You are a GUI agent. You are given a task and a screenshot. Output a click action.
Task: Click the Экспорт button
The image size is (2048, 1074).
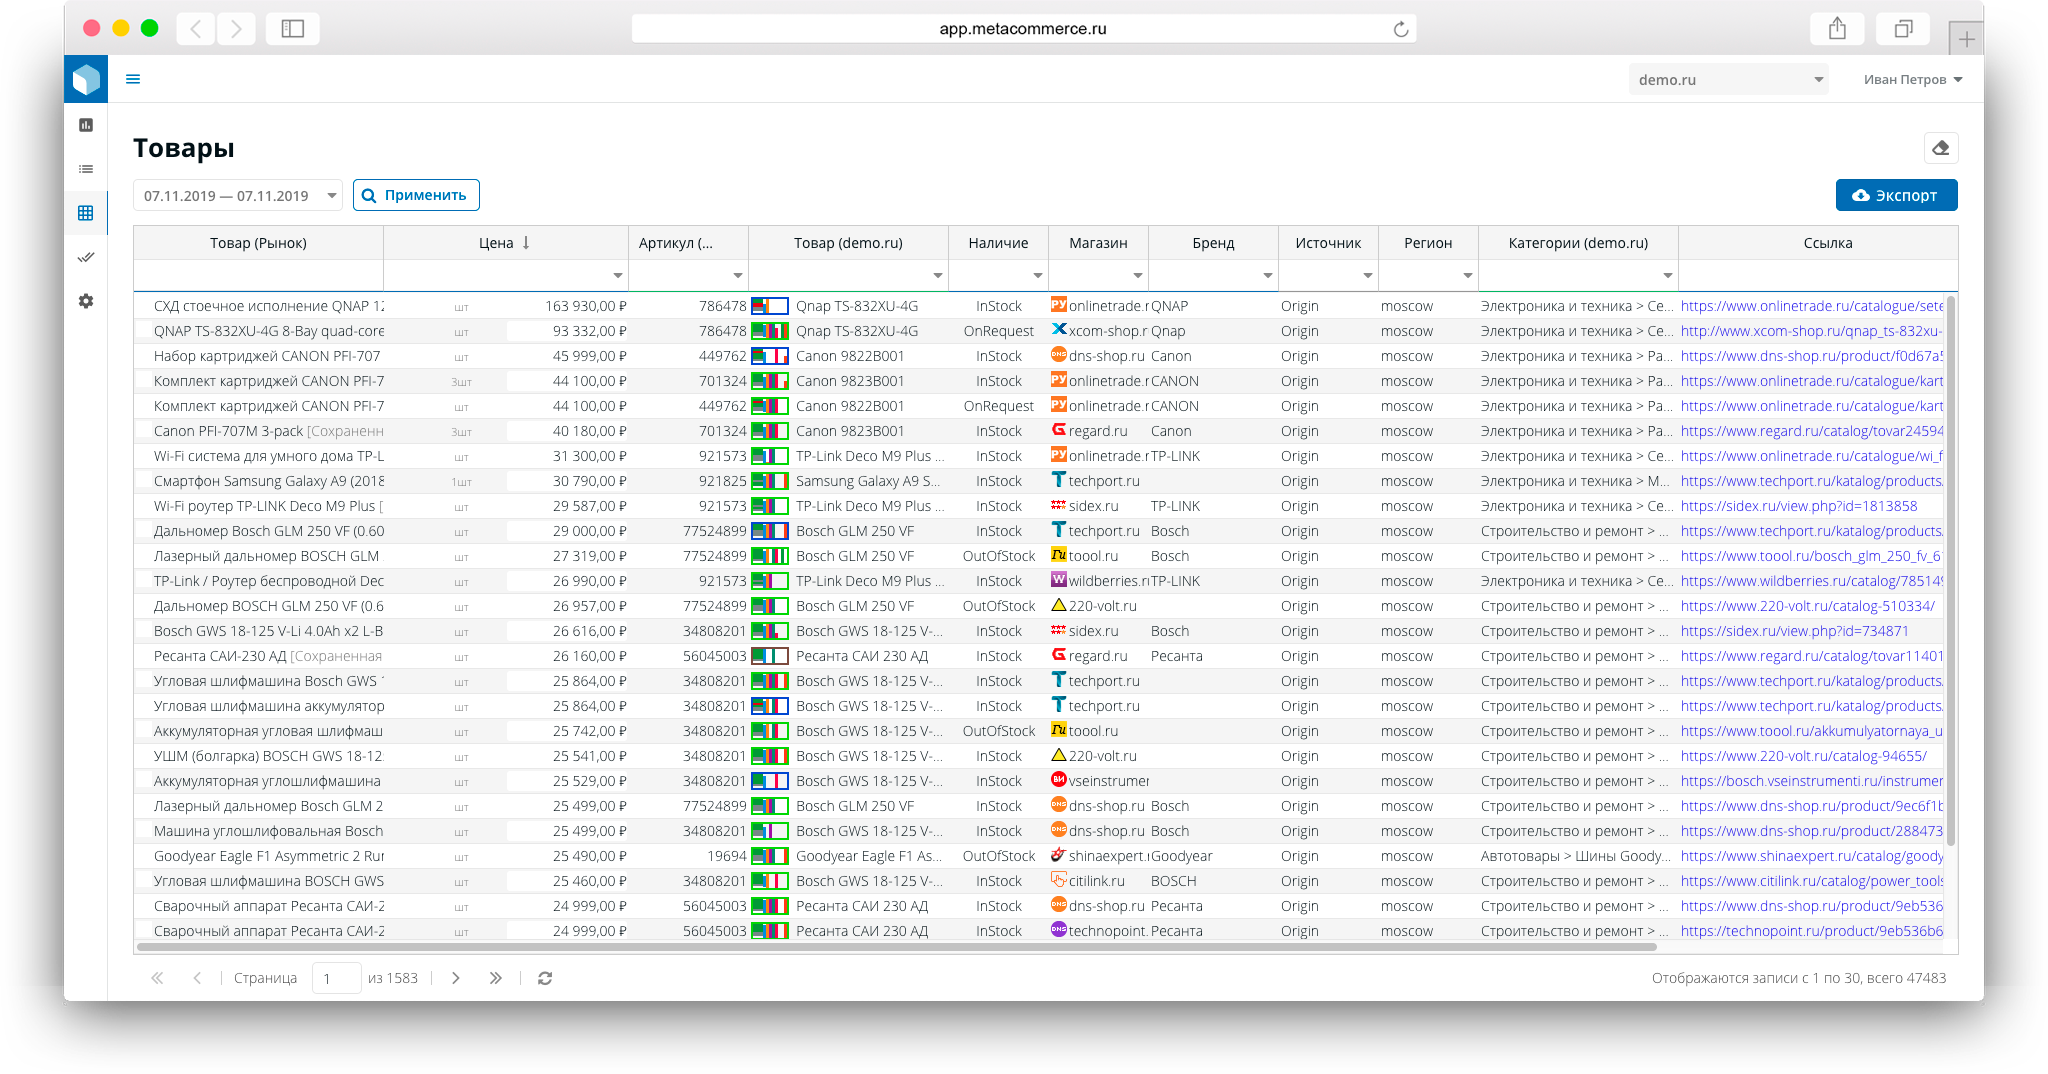pyautogui.click(x=1896, y=195)
